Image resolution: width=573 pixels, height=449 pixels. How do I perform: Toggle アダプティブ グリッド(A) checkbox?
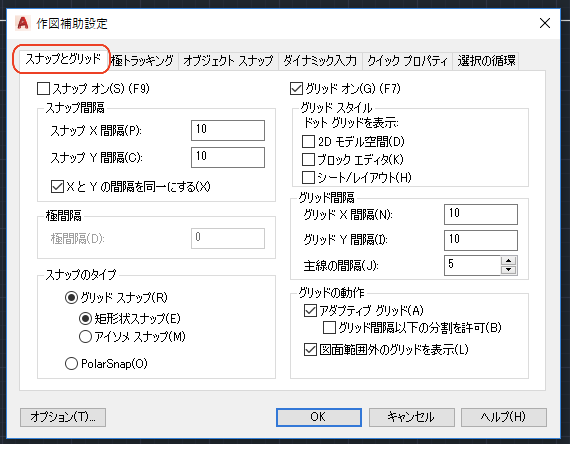click(x=310, y=311)
